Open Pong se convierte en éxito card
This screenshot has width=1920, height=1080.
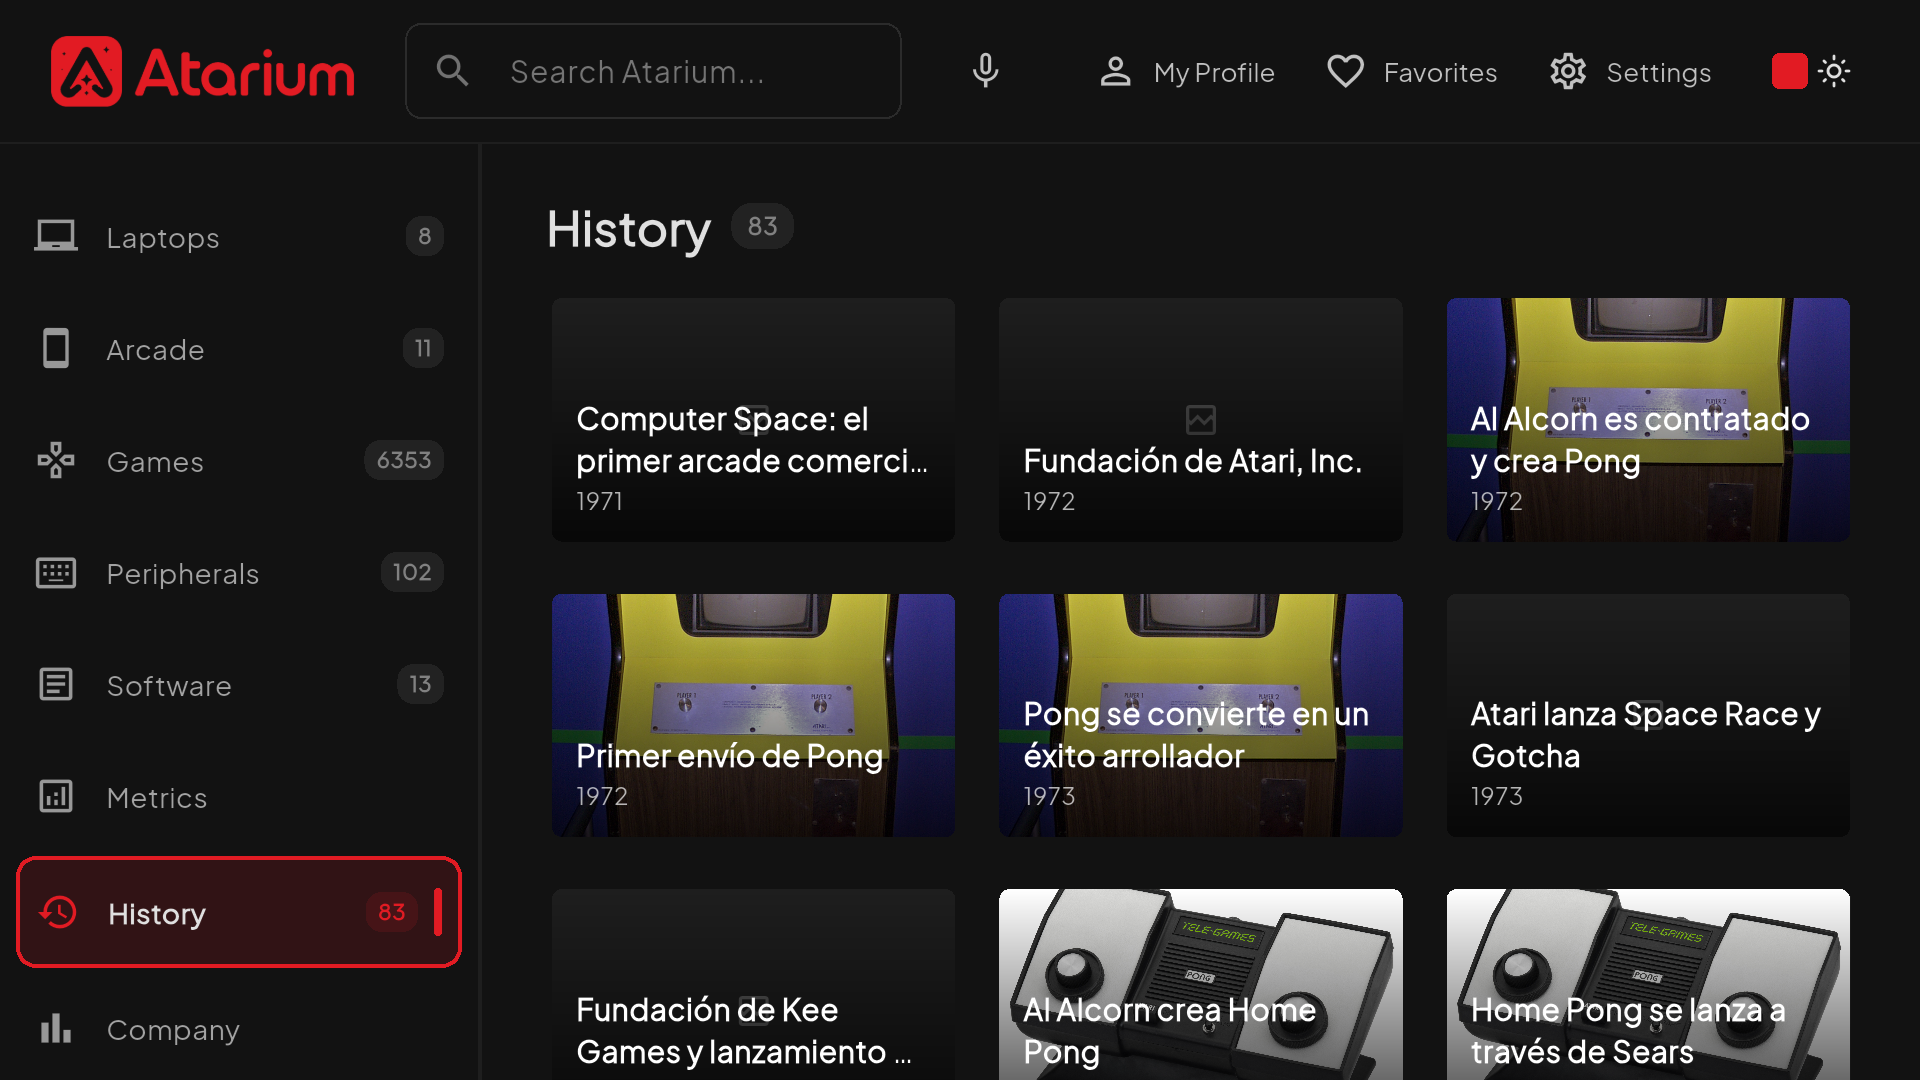(1200, 715)
